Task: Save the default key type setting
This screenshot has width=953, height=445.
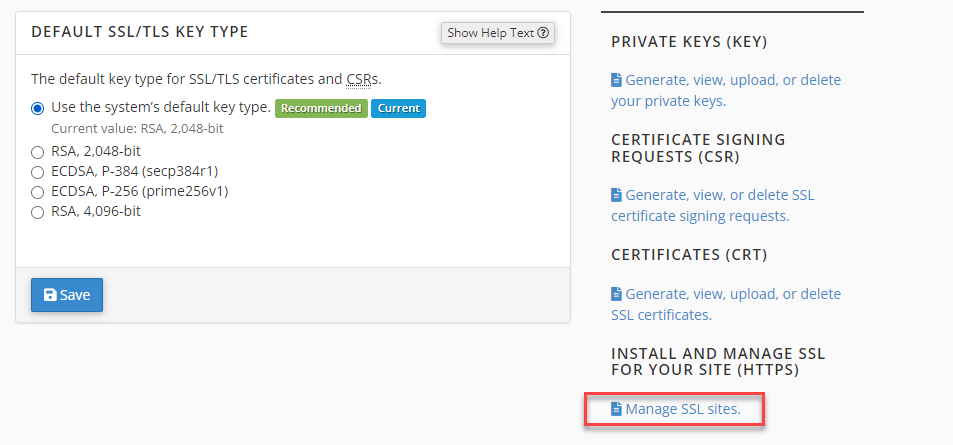Action: [x=67, y=295]
